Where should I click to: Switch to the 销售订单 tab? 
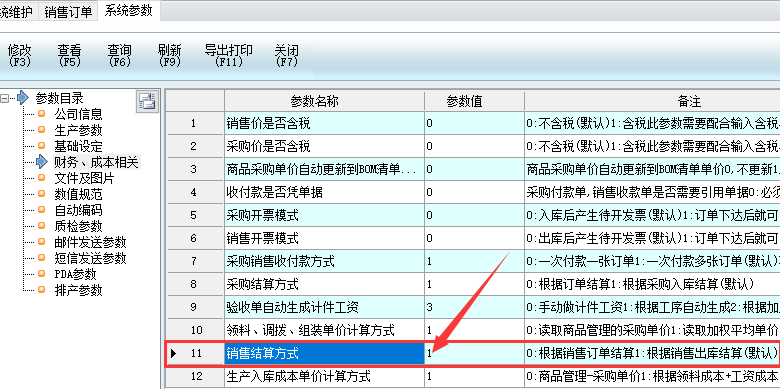click(68, 12)
